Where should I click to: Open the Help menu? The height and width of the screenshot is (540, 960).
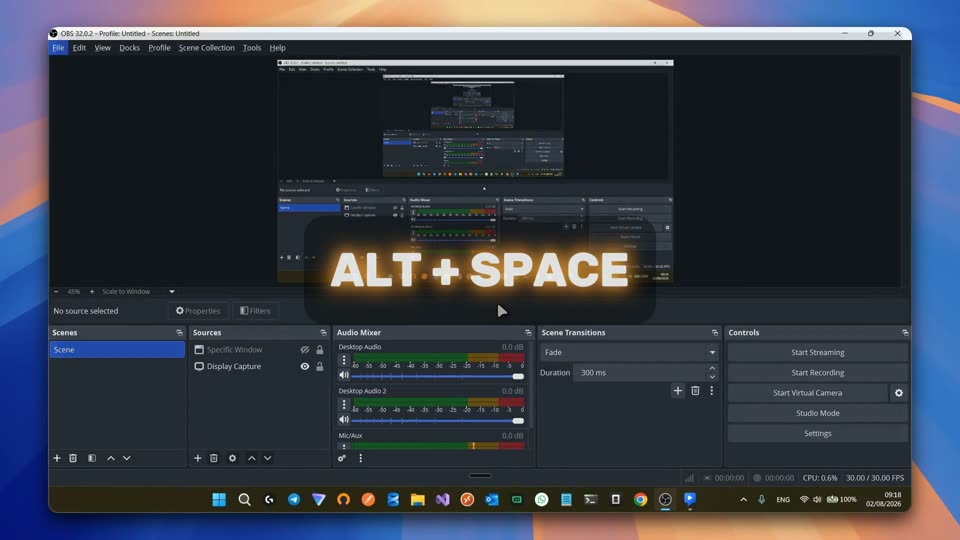coord(277,48)
